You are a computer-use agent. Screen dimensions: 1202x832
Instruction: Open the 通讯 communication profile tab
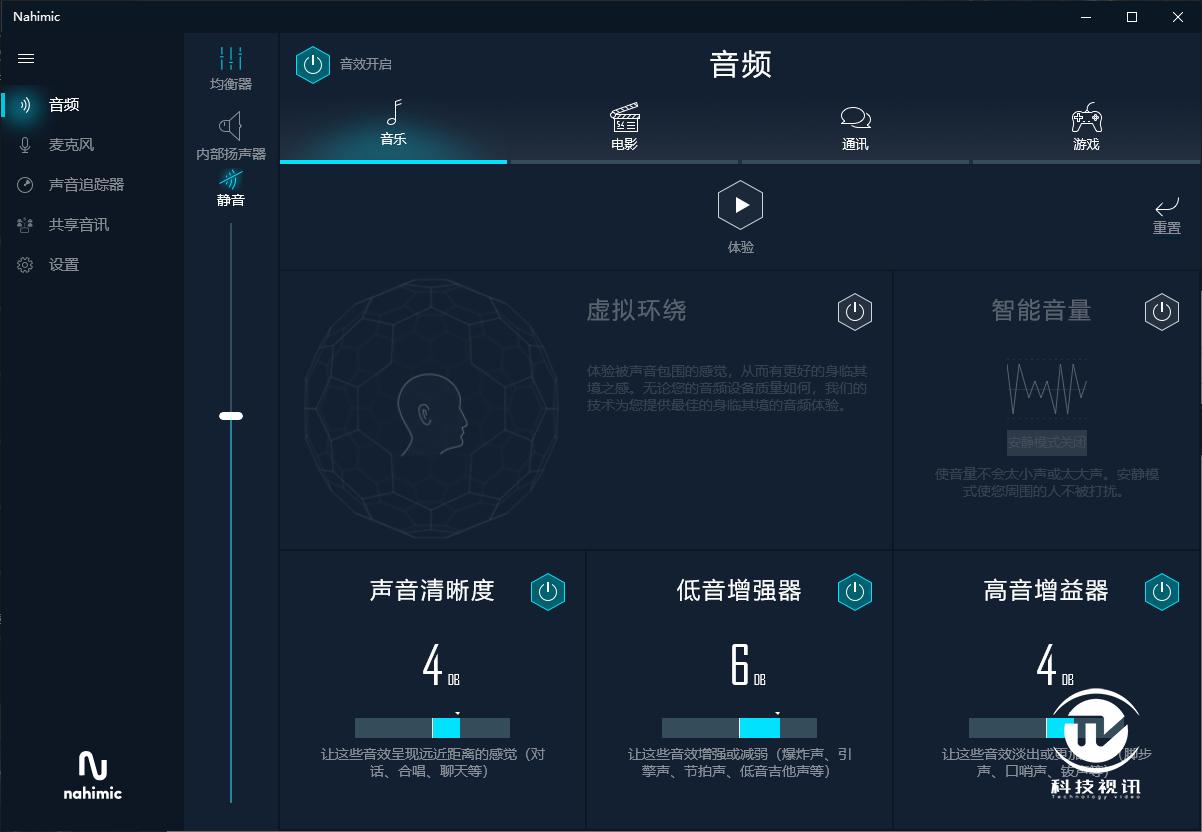point(855,127)
